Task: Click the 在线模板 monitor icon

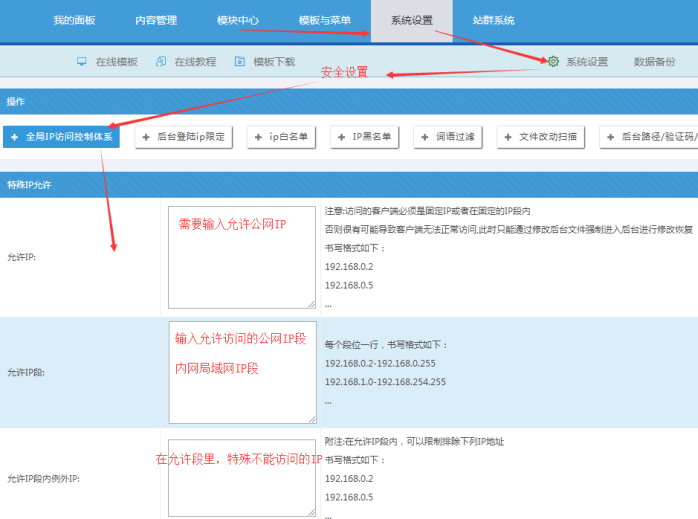Action: (82, 62)
